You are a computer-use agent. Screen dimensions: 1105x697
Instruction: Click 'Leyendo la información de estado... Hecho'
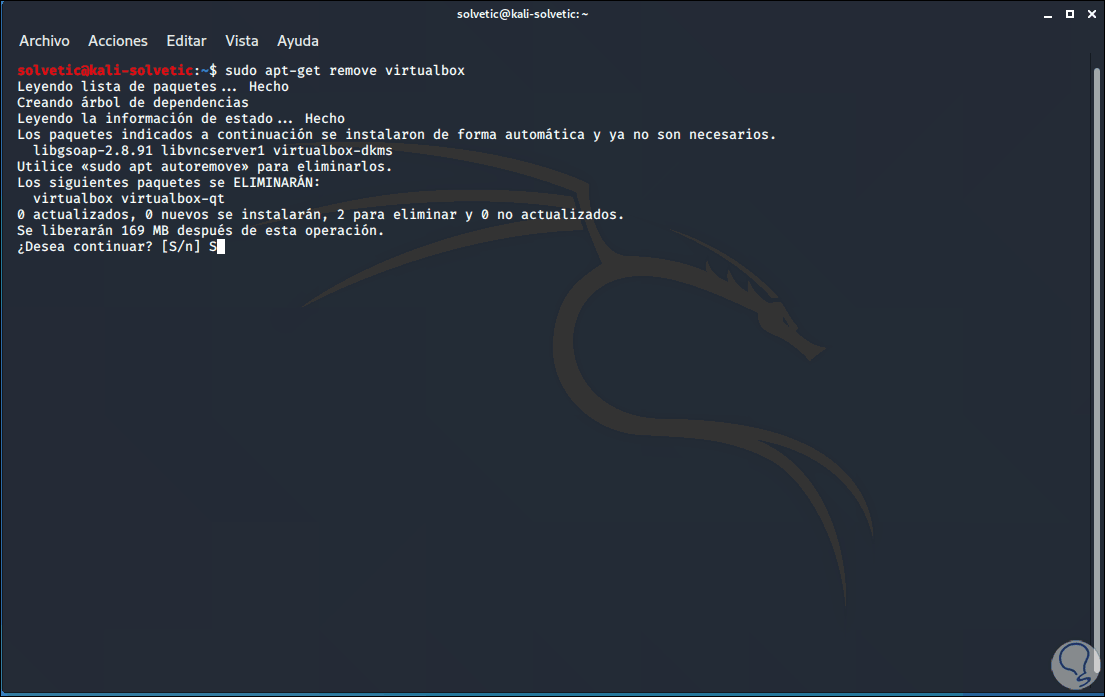tap(181, 118)
